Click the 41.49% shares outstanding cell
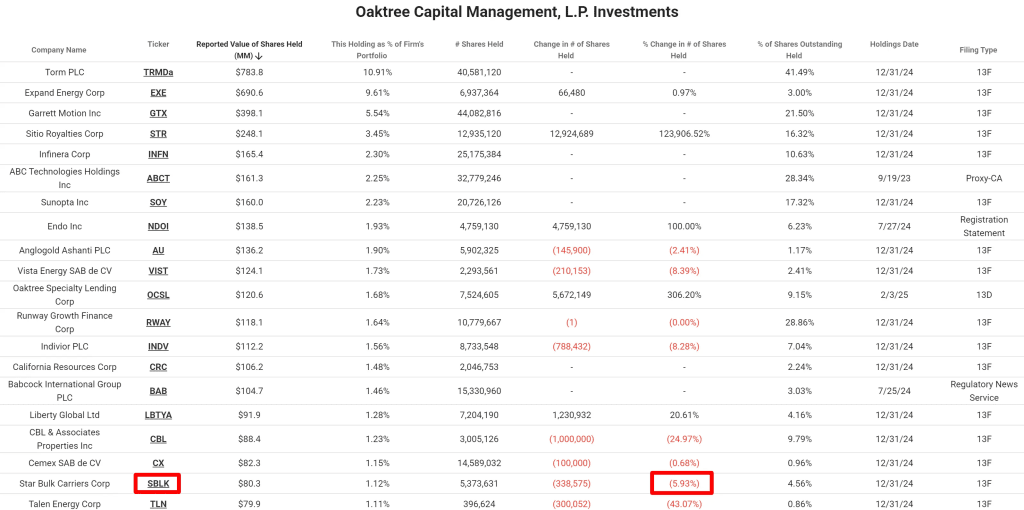The height and width of the screenshot is (510, 1024). point(799,72)
